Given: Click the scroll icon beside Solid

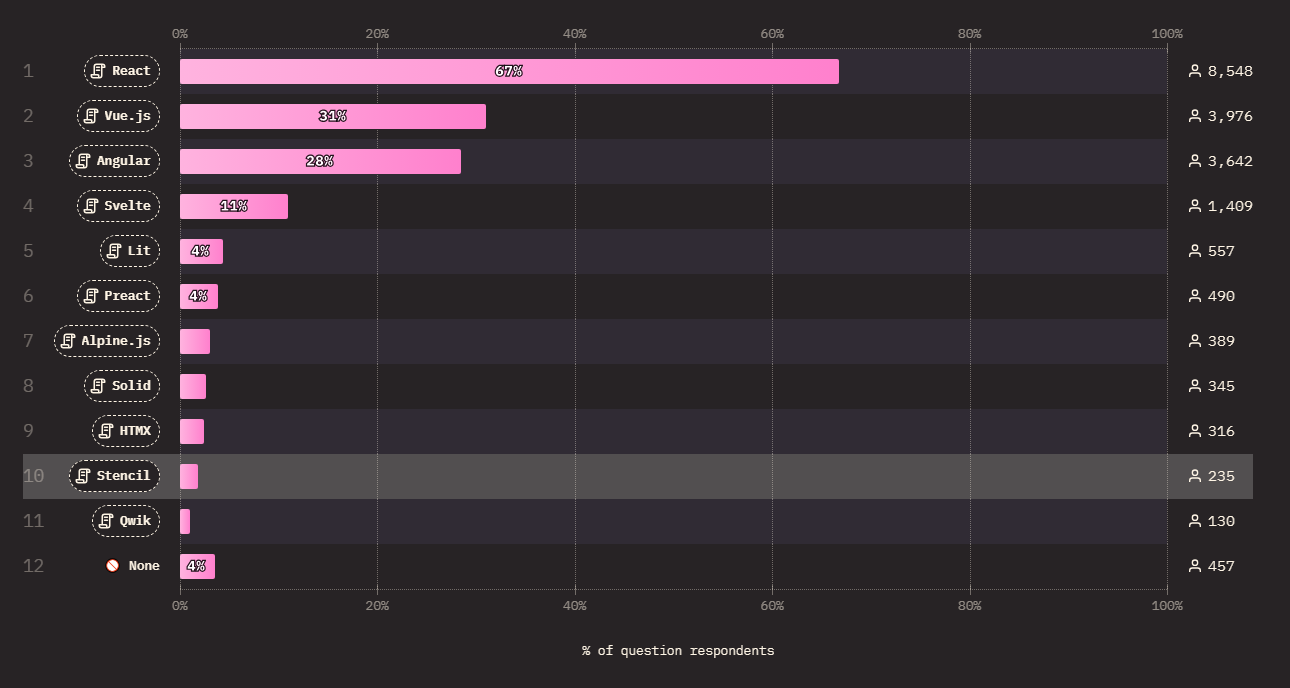Looking at the screenshot, I should click(98, 386).
